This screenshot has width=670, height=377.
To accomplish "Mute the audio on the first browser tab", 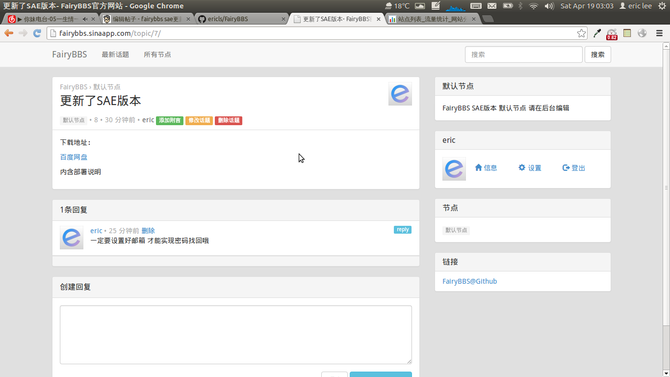I will 85,19.
